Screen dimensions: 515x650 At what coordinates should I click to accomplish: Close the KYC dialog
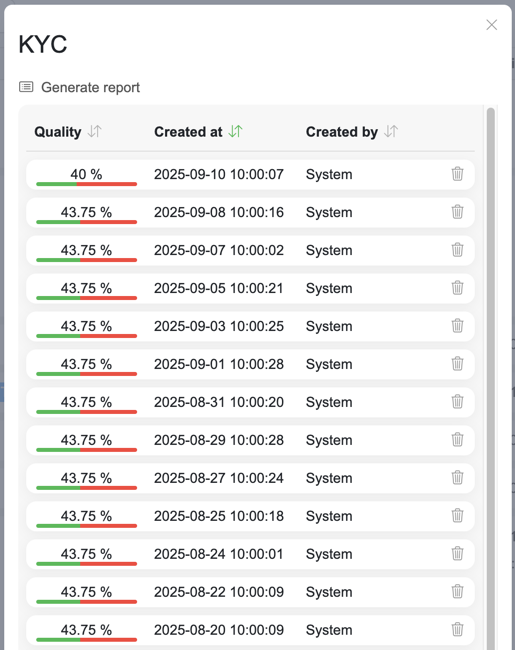(x=491, y=25)
